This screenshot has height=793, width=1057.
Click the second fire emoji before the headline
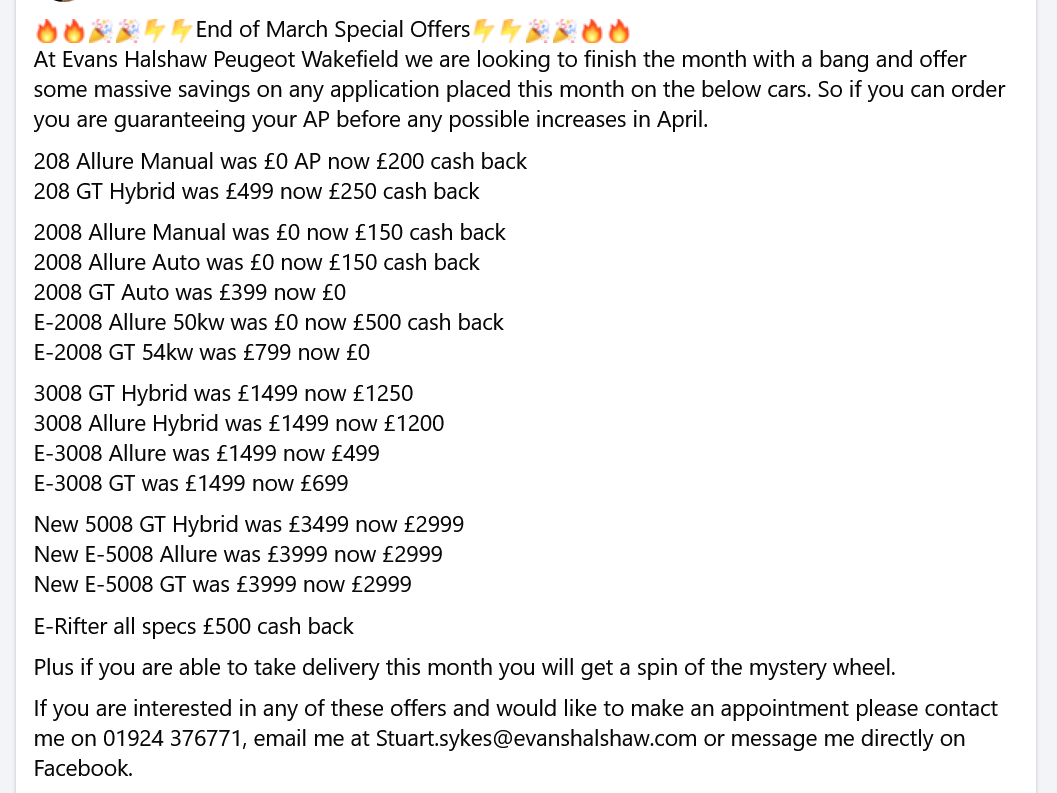pos(73,32)
